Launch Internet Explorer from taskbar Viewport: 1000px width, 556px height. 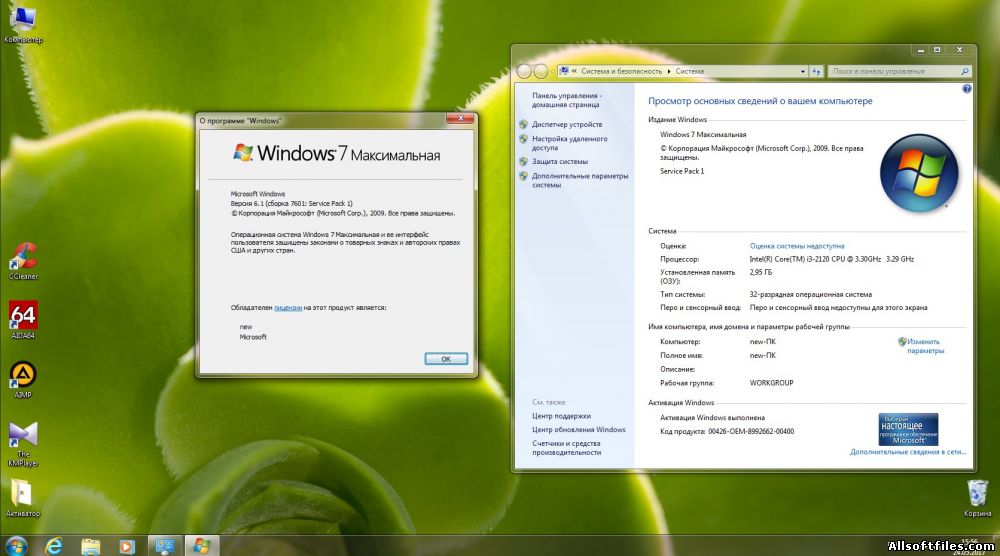click(54, 546)
